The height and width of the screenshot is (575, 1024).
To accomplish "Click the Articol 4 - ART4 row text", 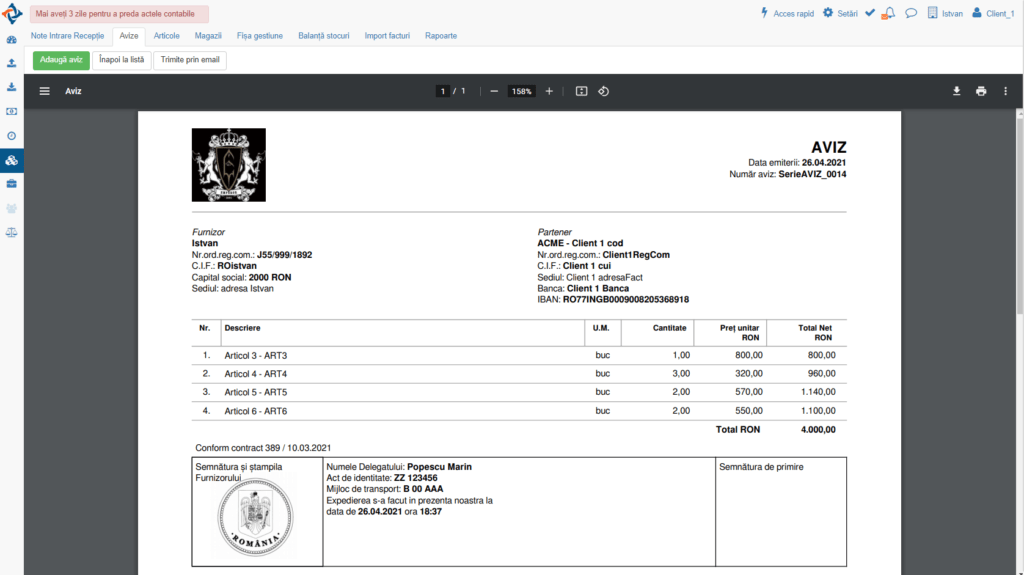I will (x=255, y=374).
